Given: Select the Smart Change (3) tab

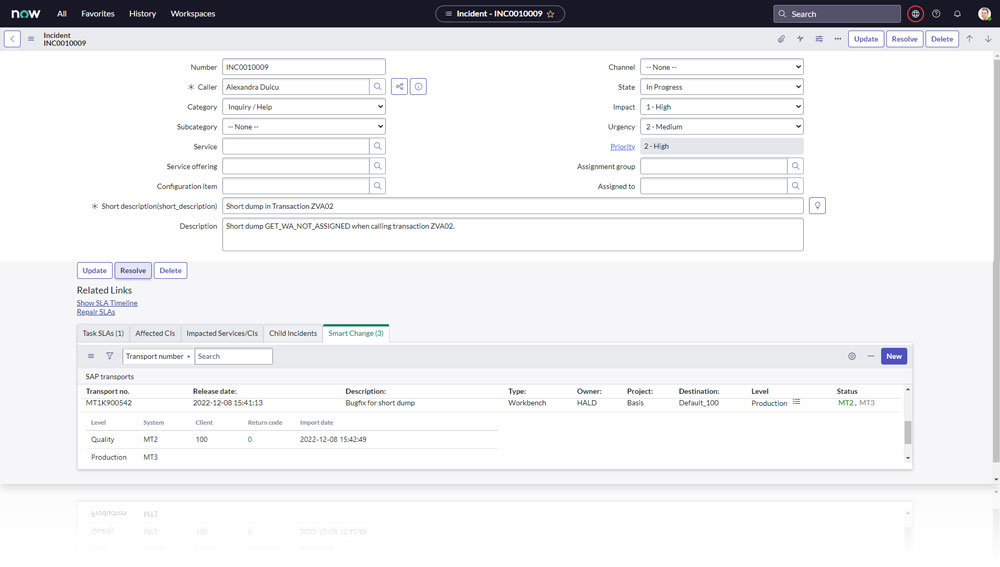Looking at the screenshot, I should [x=356, y=333].
